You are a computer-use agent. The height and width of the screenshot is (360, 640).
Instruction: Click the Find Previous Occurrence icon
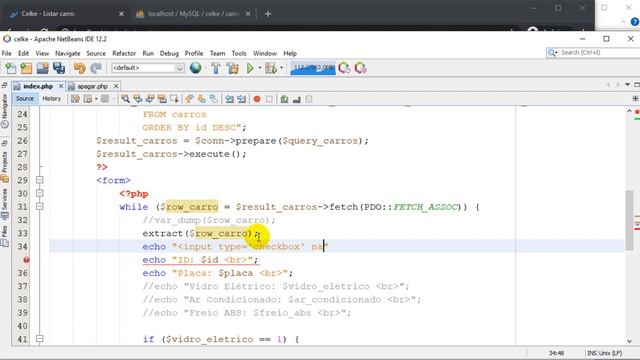(x=138, y=99)
